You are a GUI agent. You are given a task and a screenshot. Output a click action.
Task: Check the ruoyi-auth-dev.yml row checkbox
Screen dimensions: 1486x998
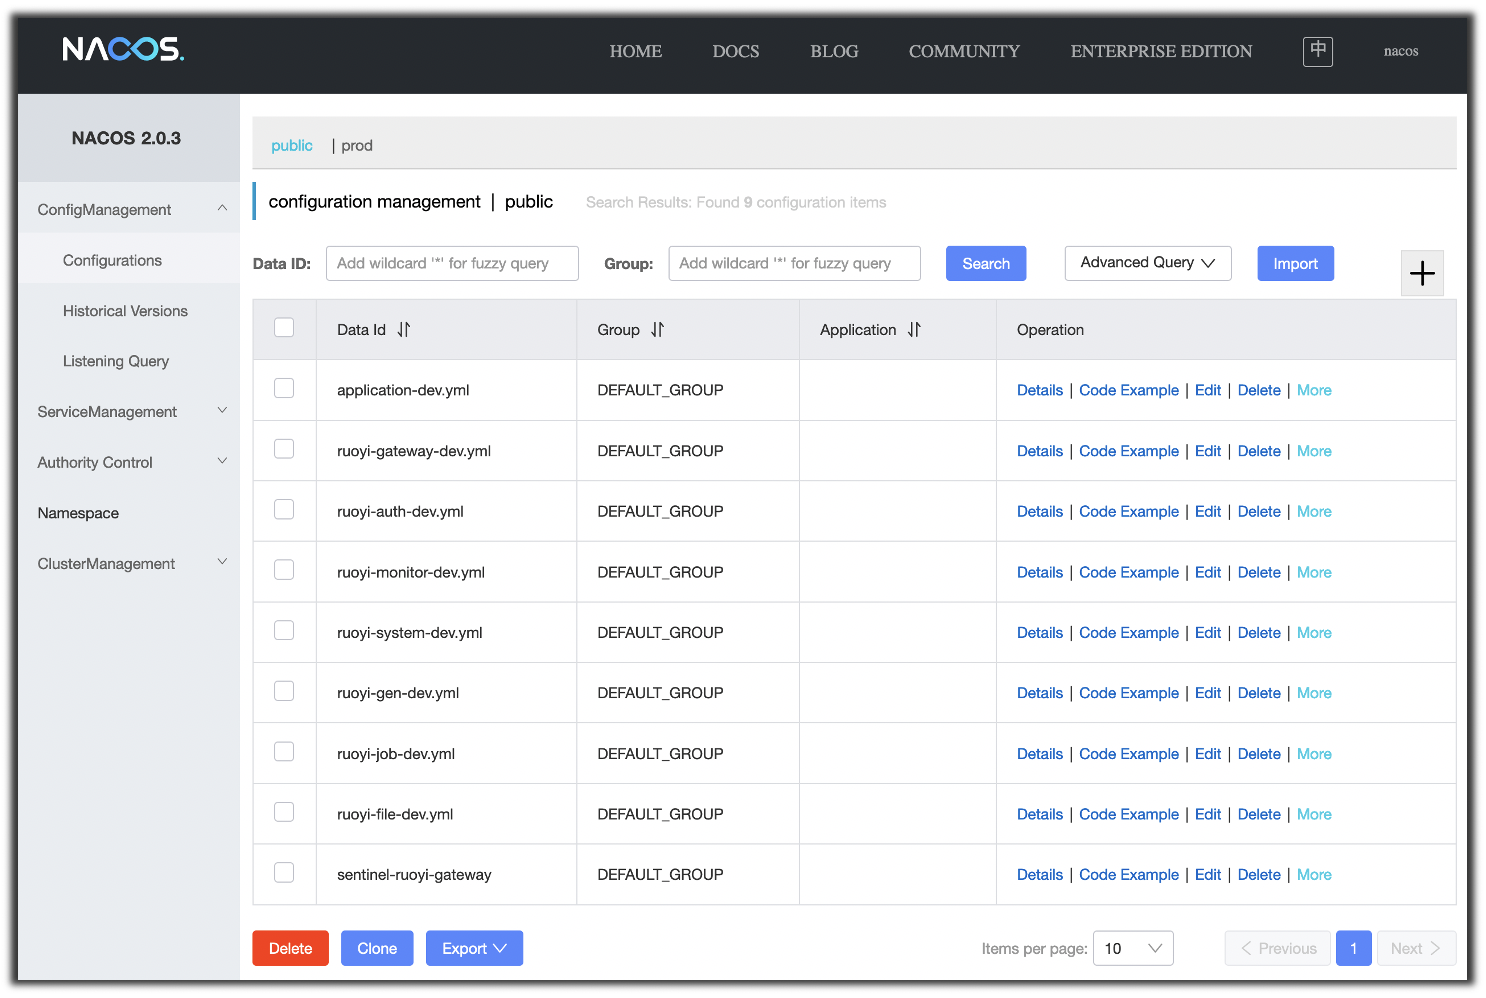pos(284,509)
